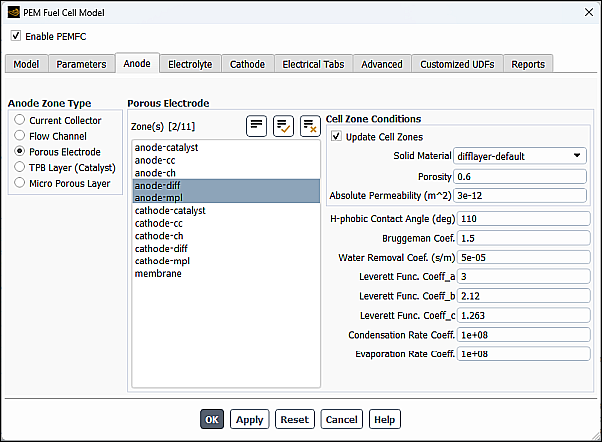Close the PEM Fuel Cell Model dialog
Screen dimensions: 602x442
point(589,12)
